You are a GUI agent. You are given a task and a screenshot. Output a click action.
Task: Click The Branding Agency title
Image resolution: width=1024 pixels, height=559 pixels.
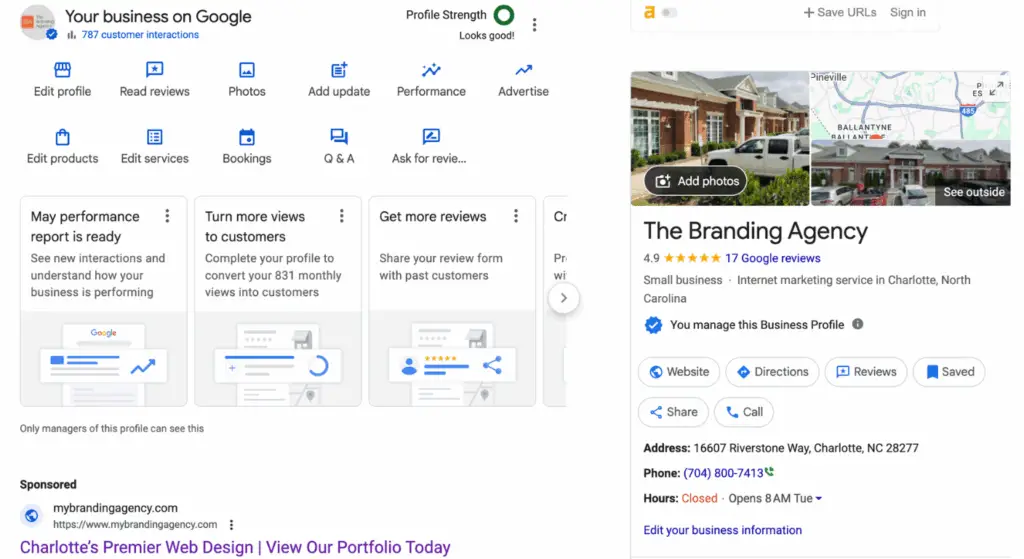[x=756, y=231]
